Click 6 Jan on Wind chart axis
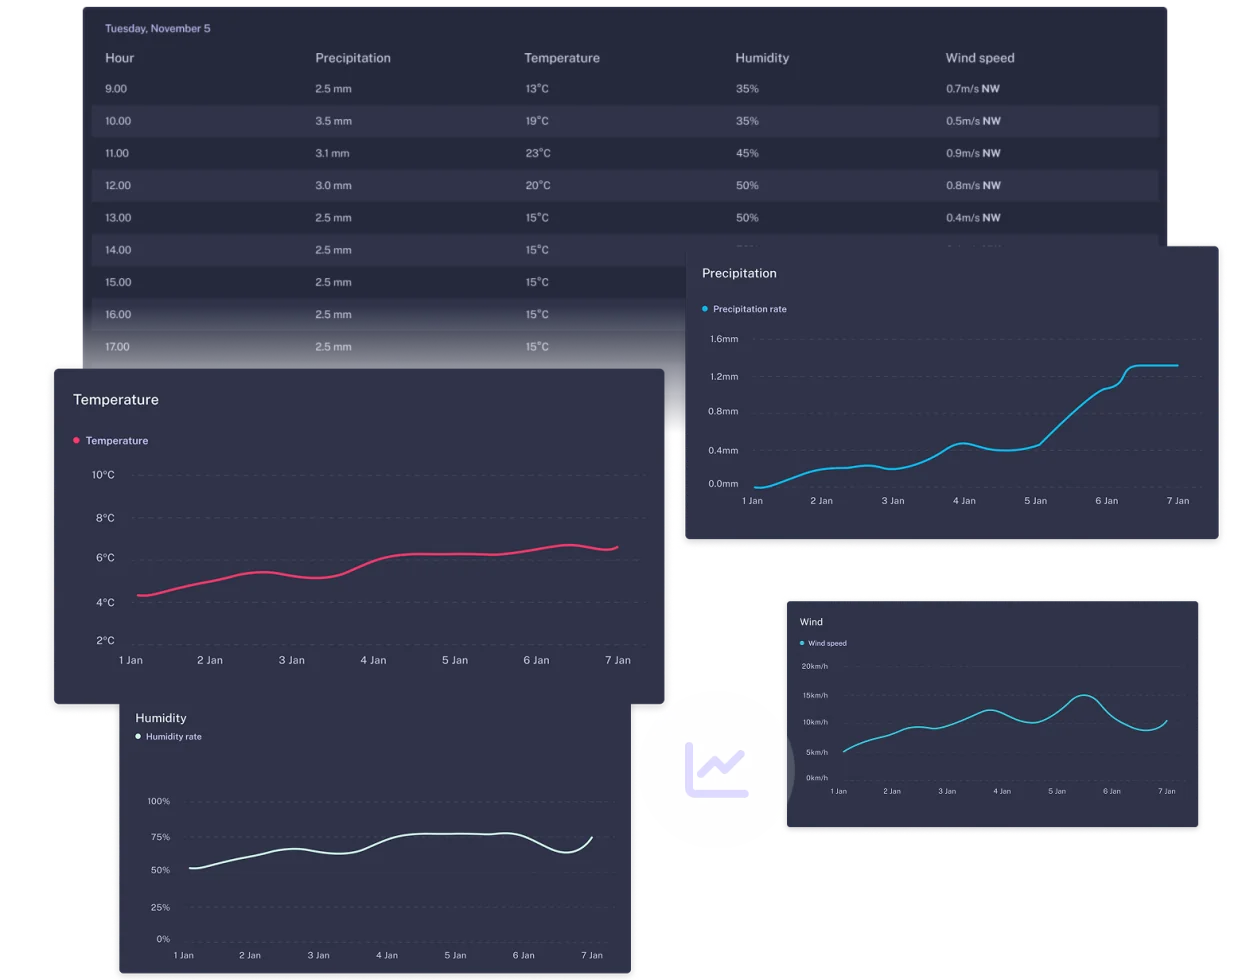1250x980 pixels. pos(1111,791)
